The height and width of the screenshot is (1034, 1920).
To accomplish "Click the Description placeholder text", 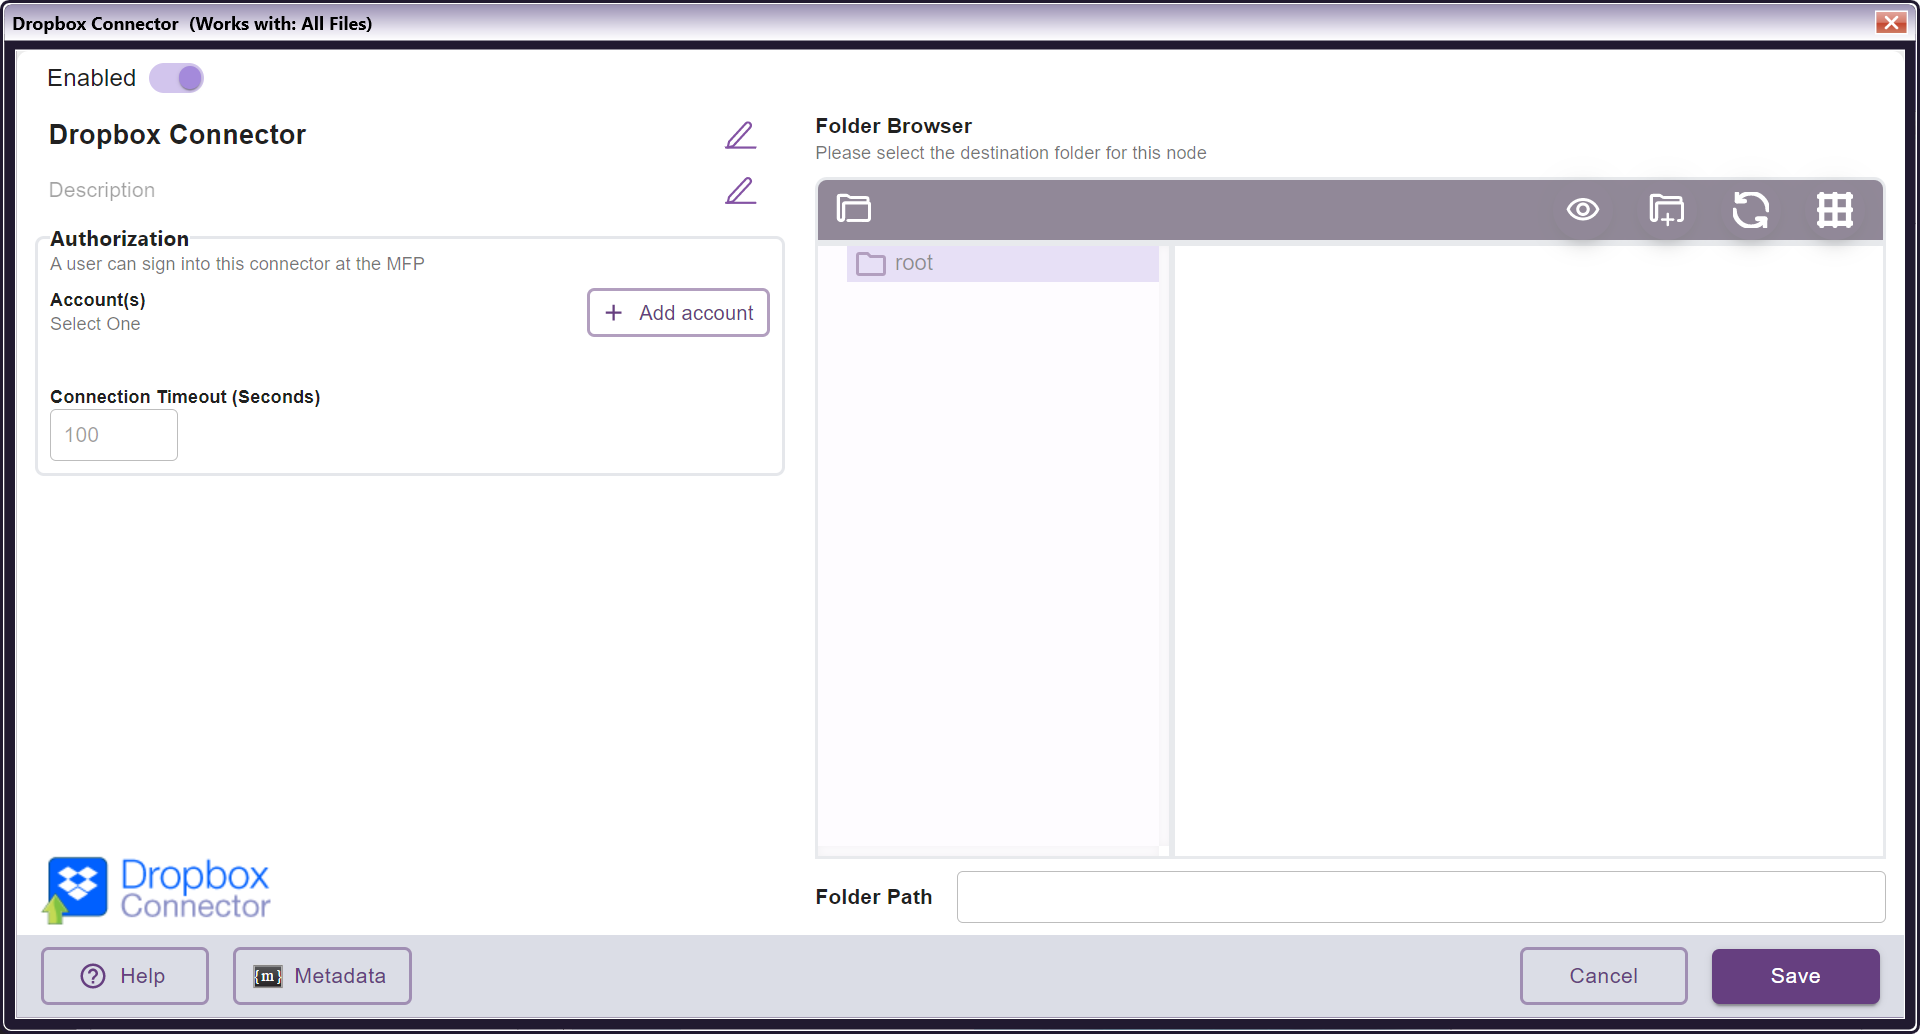I will (x=102, y=190).
